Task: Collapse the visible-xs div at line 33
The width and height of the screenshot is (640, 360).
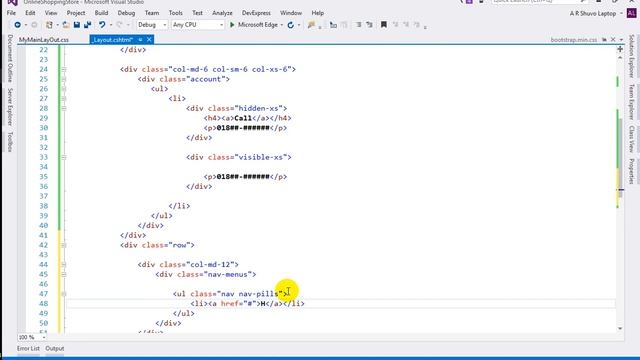Action: [x=64, y=157]
